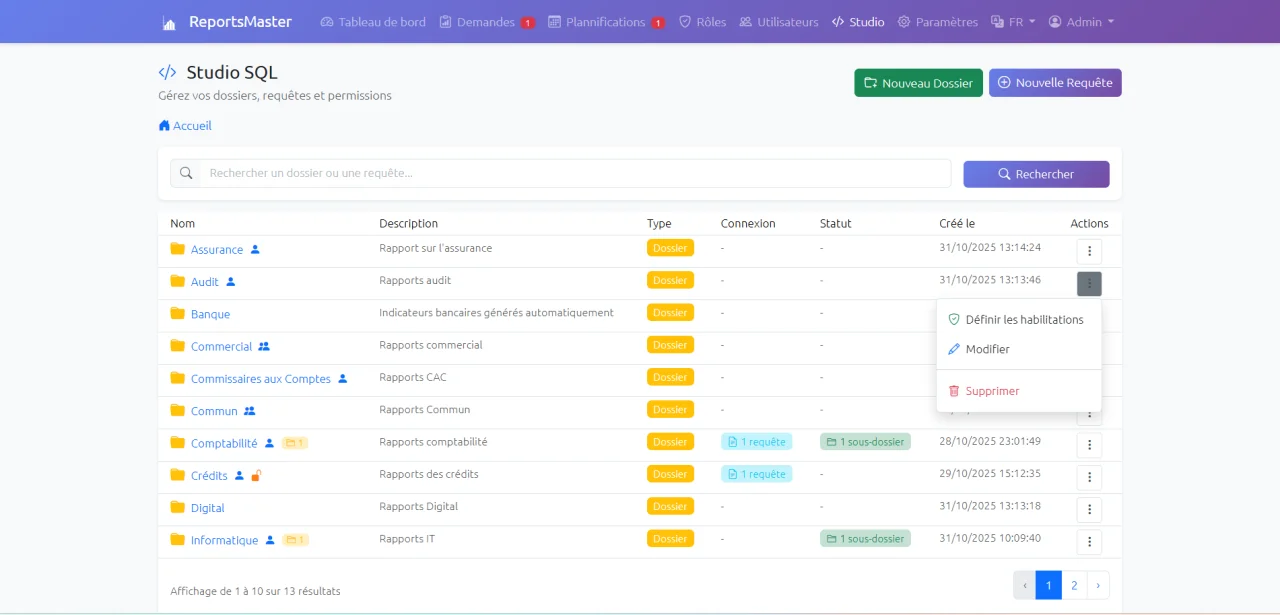The width and height of the screenshot is (1280, 615).
Task: Open the Demandes menu item
Action: pos(487,22)
